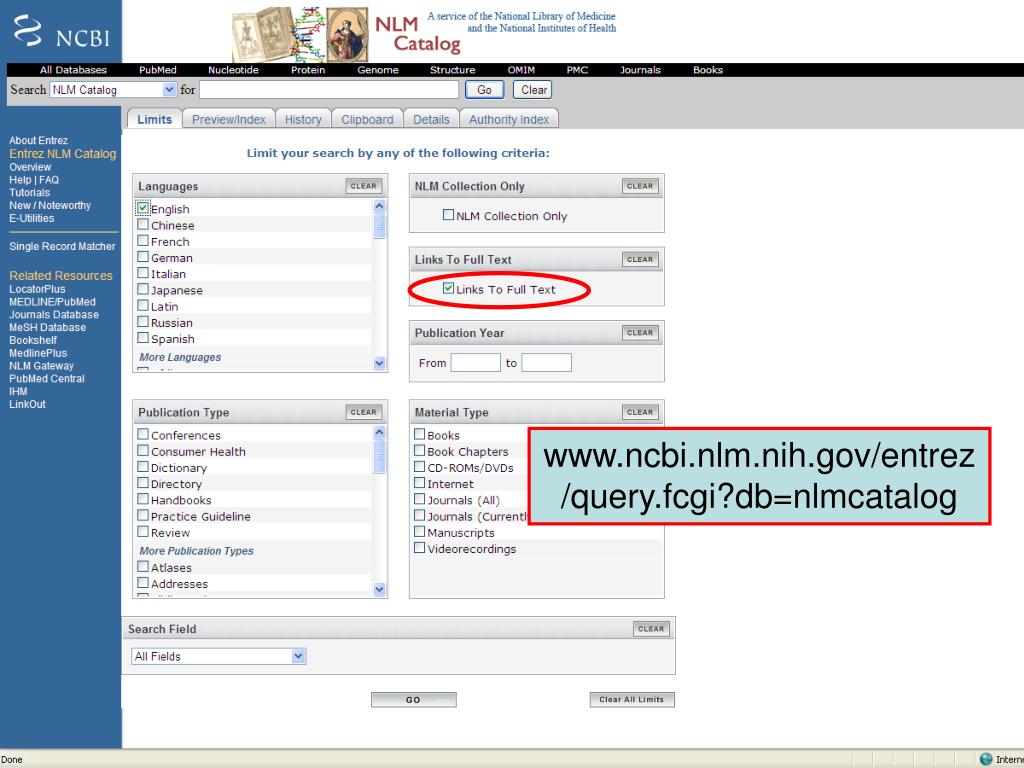Viewport: 1024px width, 768px height.
Task: Tick the Spanish language checkbox
Action: [x=143, y=338]
